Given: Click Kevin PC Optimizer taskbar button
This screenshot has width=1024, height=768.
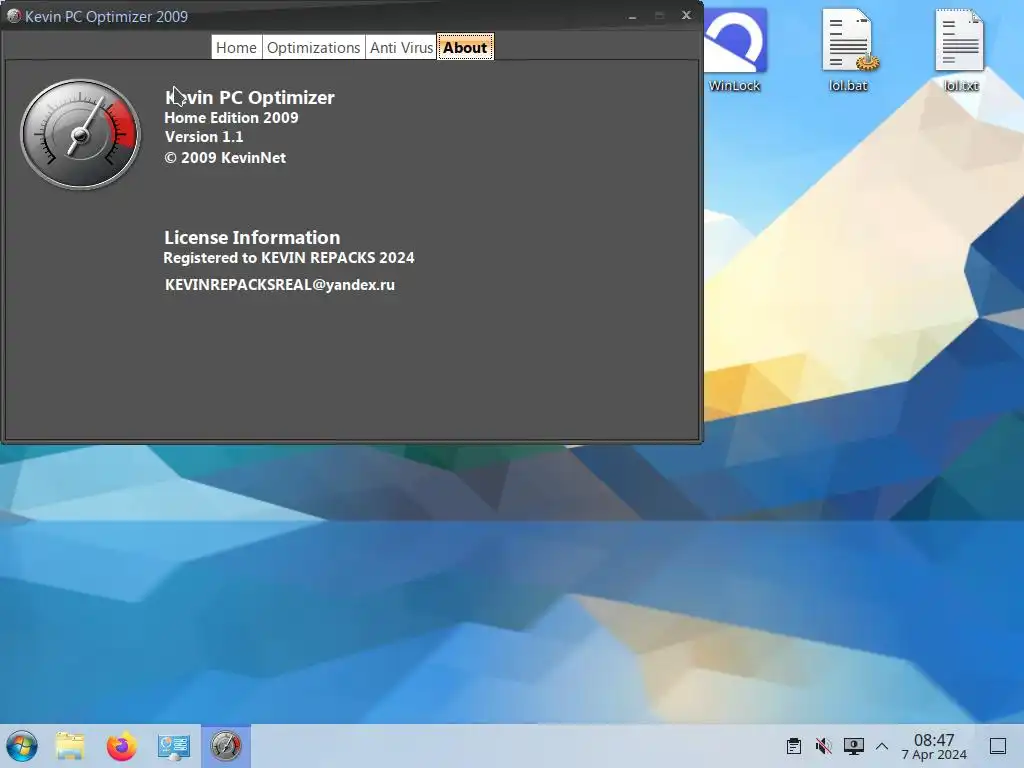Looking at the screenshot, I should point(226,746).
